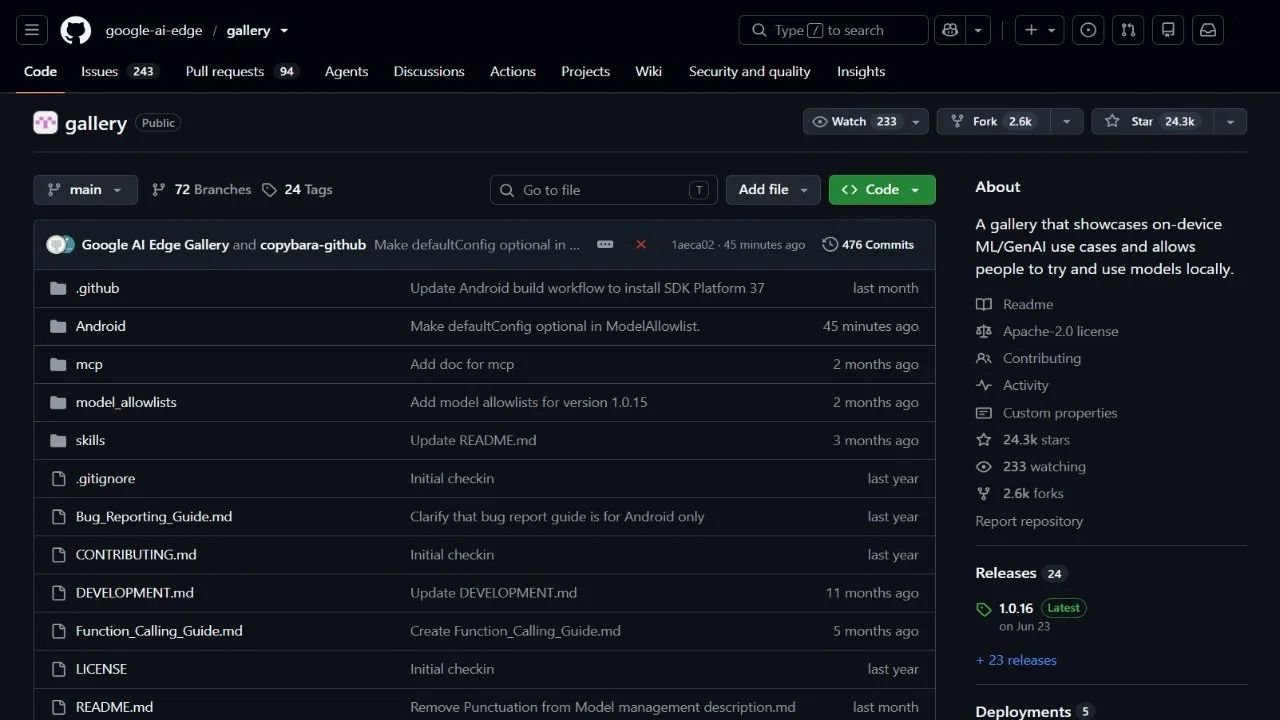Screen dimensions: 1280x720
Task: Click the scale icon beside Apache-2.0 license
Action: click(x=984, y=331)
